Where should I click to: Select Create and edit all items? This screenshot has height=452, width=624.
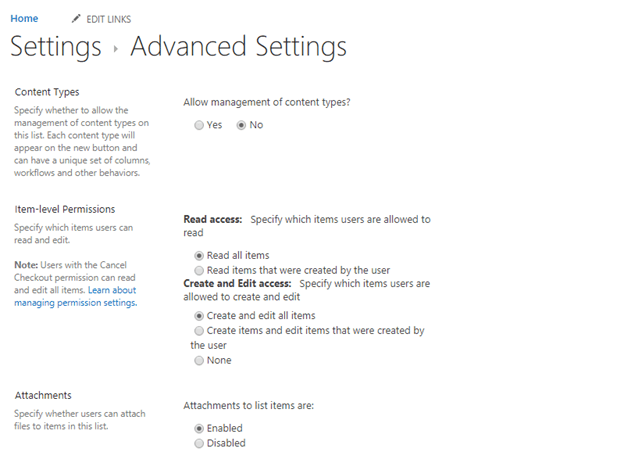pos(199,316)
